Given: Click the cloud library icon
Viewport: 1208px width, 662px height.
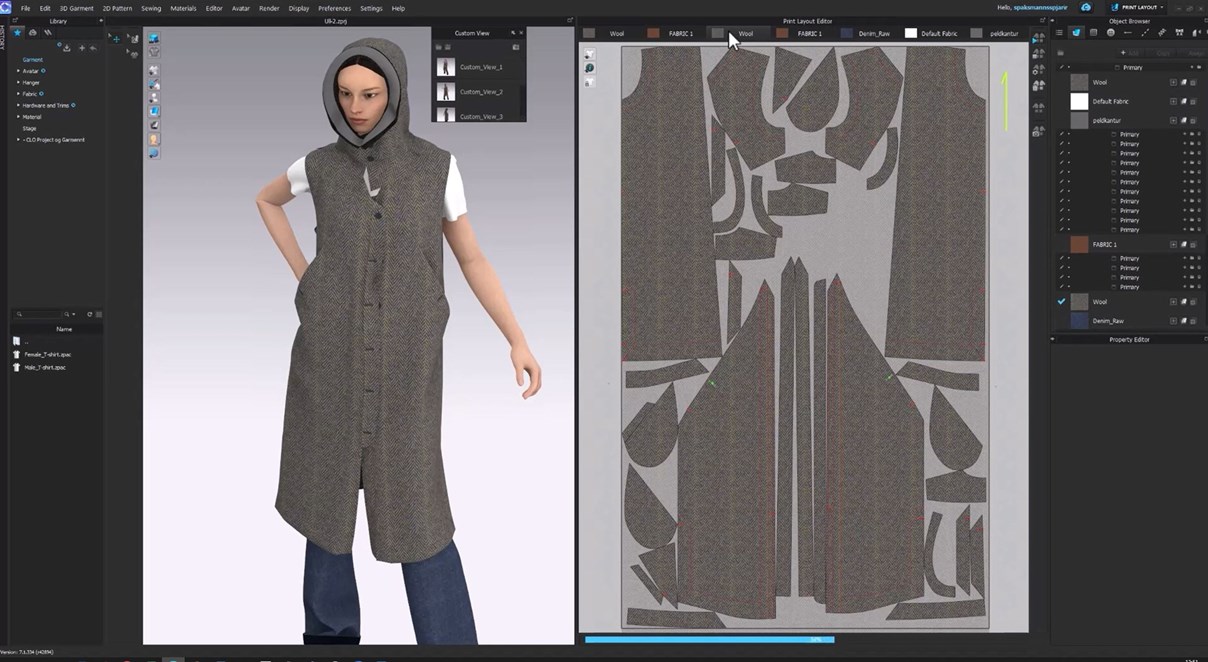Looking at the screenshot, I should click(33, 32).
